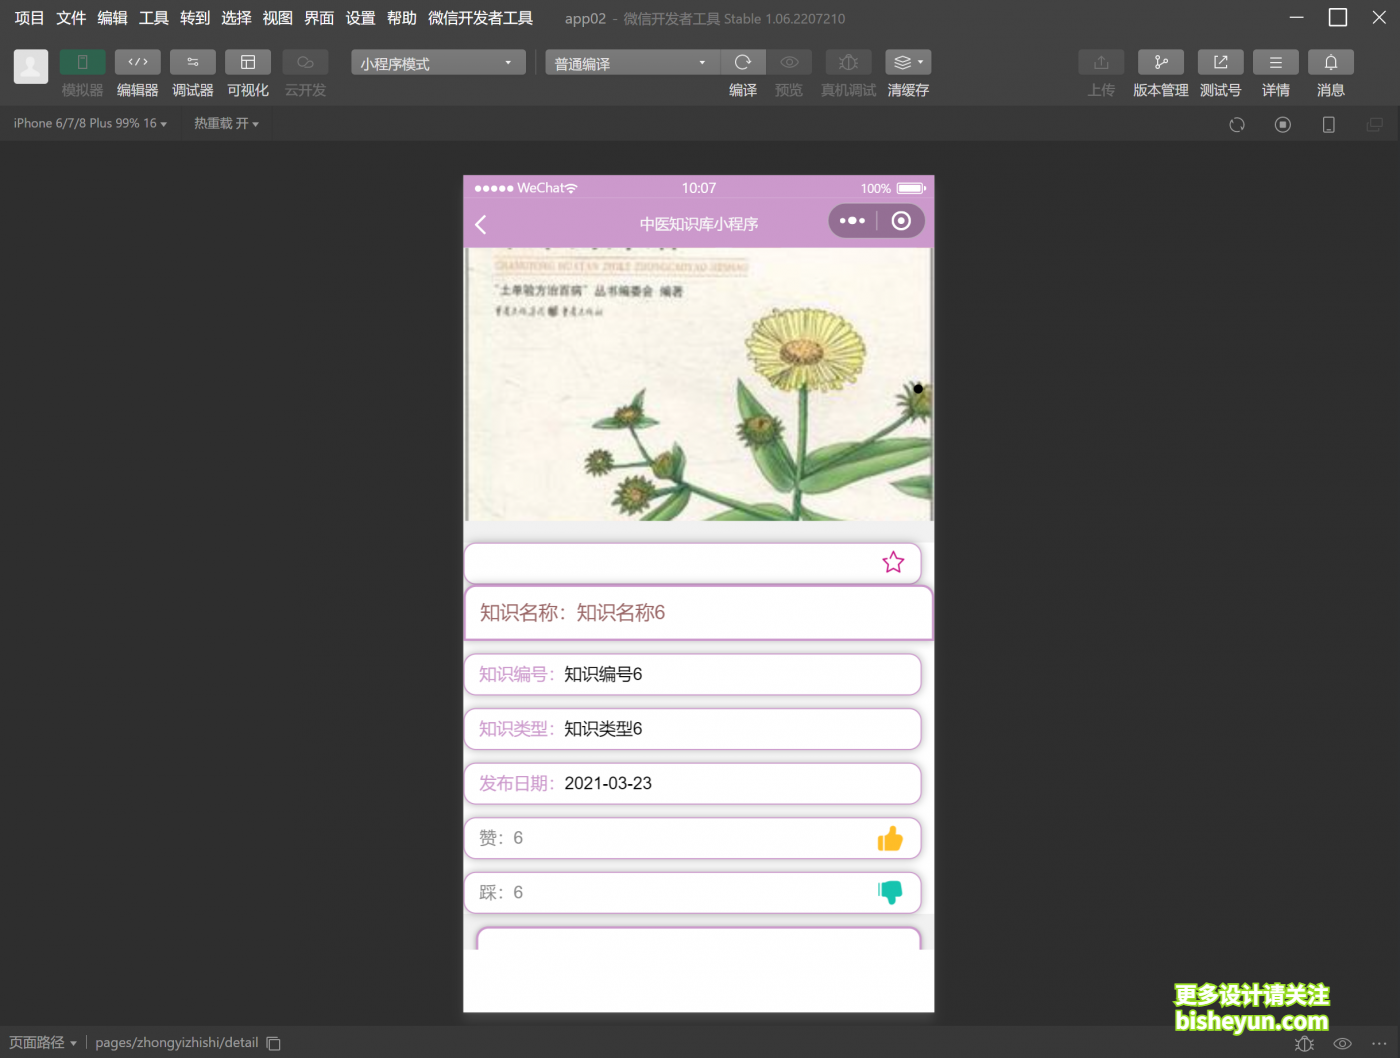Viewport: 1400px width, 1058px height.
Task: Open Version Management (版本管理) icon
Action: pyautogui.click(x=1161, y=62)
